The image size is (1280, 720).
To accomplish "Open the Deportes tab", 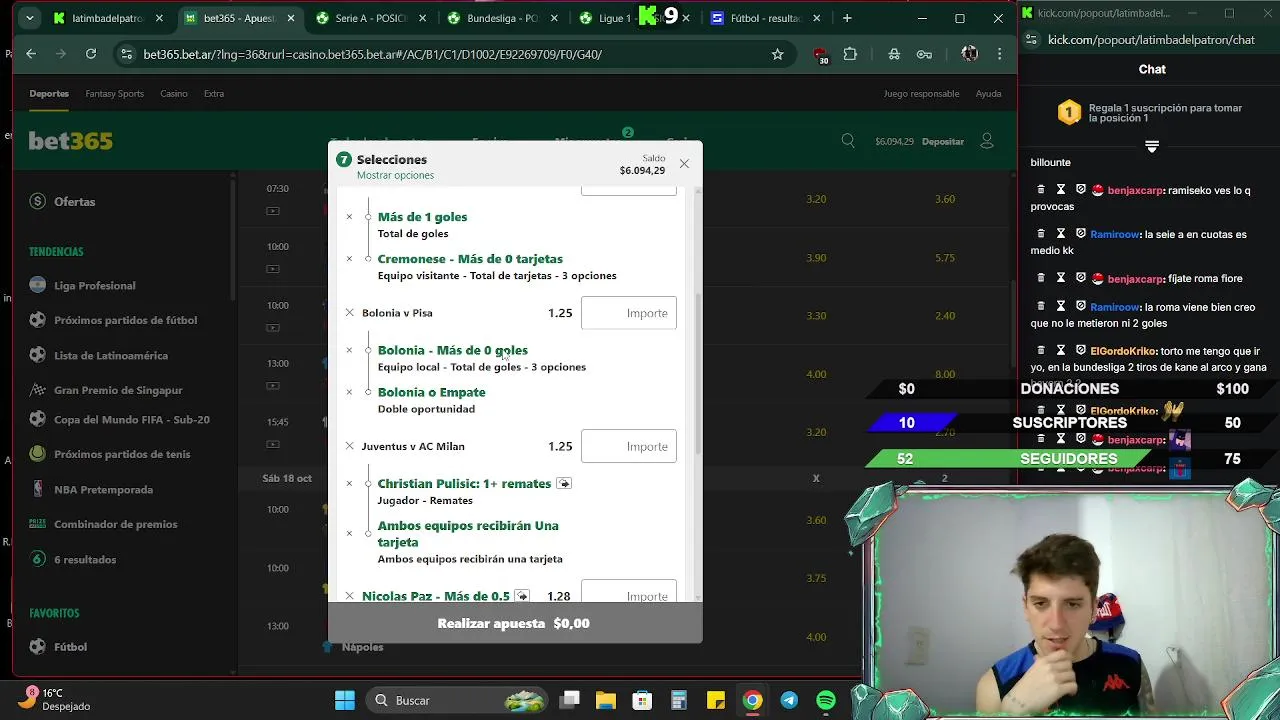I will (49, 94).
